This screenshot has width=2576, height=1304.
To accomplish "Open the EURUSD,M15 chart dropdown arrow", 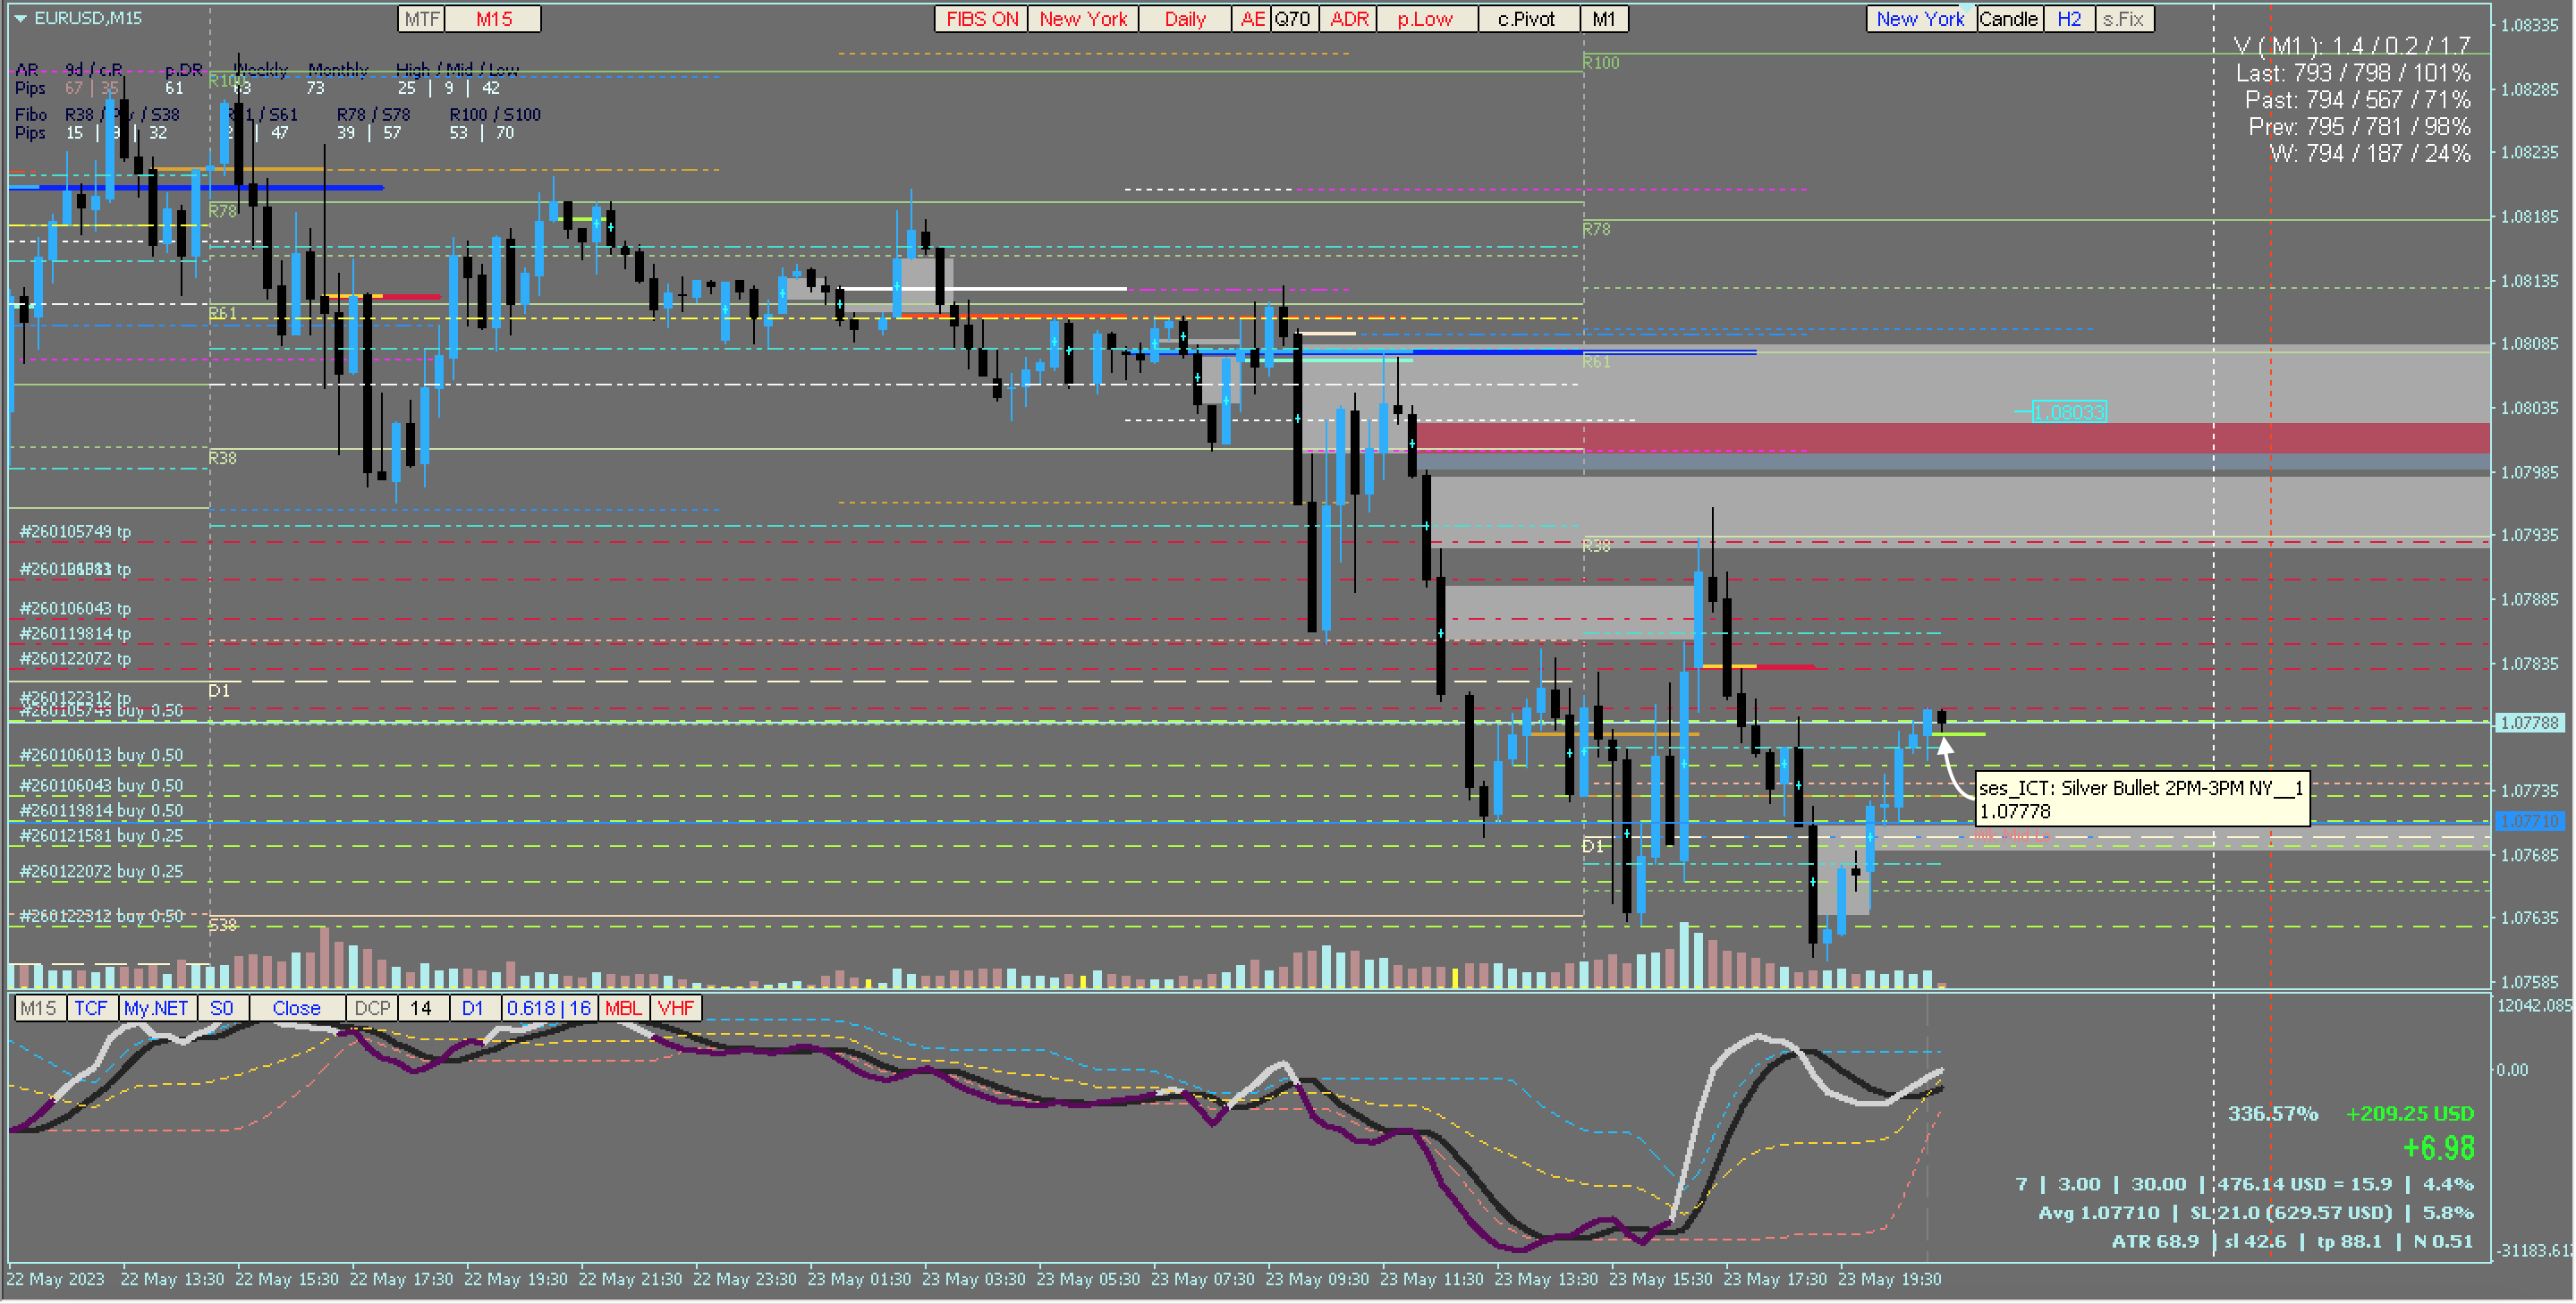I will click(x=20, y=18).
